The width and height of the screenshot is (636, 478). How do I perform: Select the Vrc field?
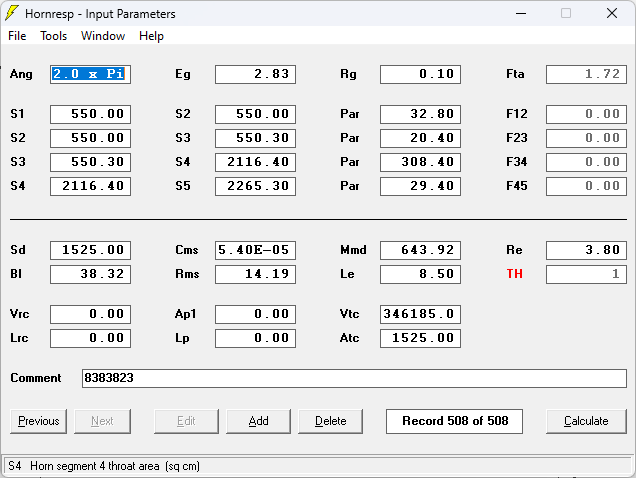coord(90,314)
